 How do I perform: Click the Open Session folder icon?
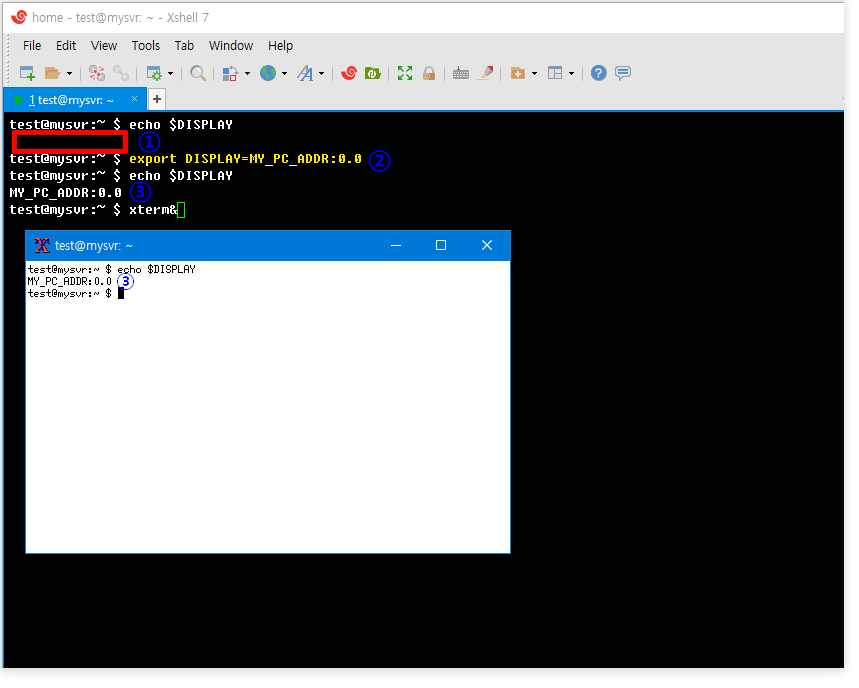click(x=52, y=73)
